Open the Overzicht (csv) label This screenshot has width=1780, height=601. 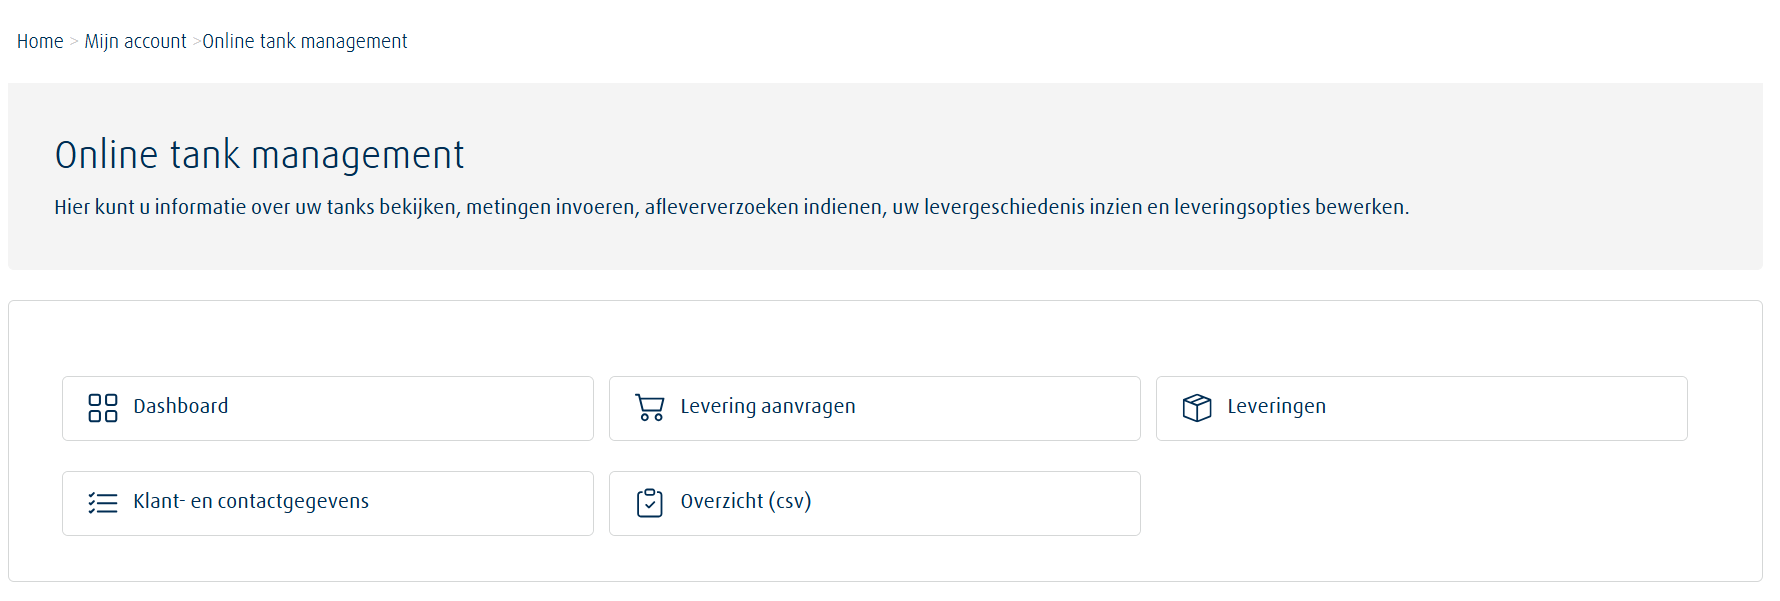(746, 502)
